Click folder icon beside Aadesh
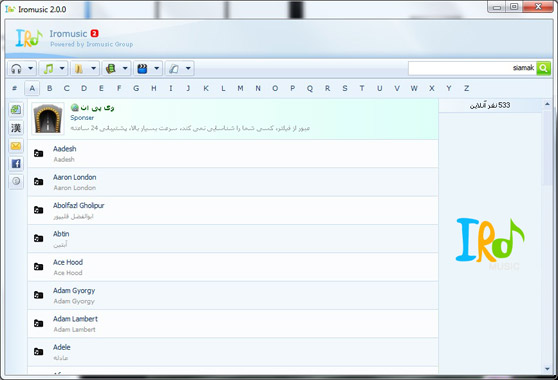 [38, 153]
